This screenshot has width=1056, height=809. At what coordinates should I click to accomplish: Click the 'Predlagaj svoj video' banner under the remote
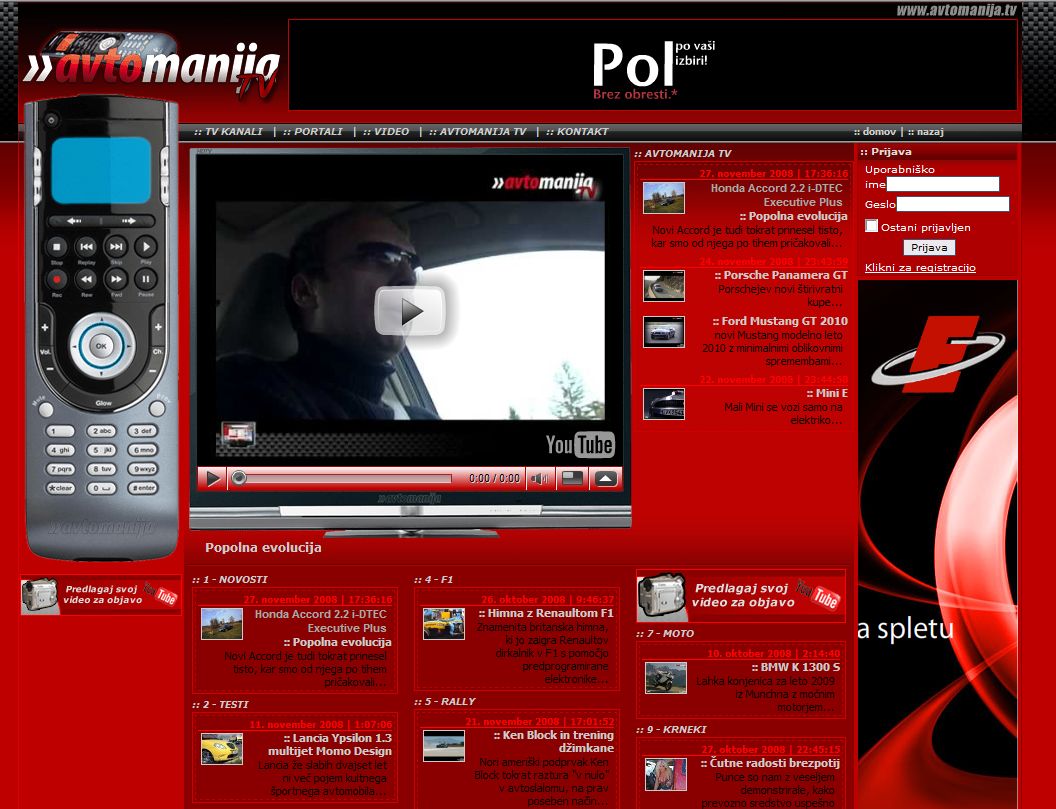[101, 595]
